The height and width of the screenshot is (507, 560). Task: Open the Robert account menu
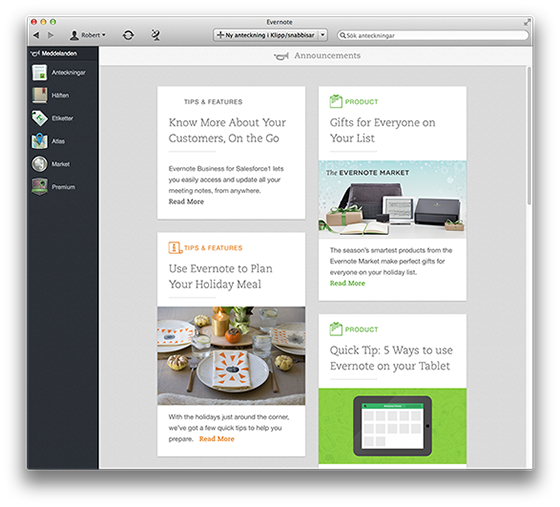88,35
